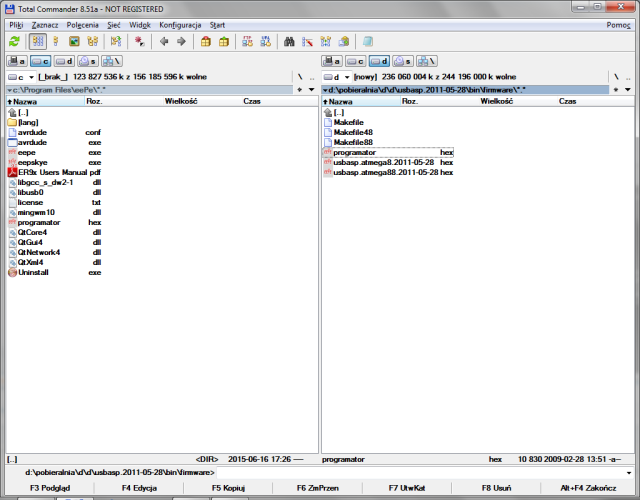
Task: Open left panel drive c dropdown
Action: point(20,77)
